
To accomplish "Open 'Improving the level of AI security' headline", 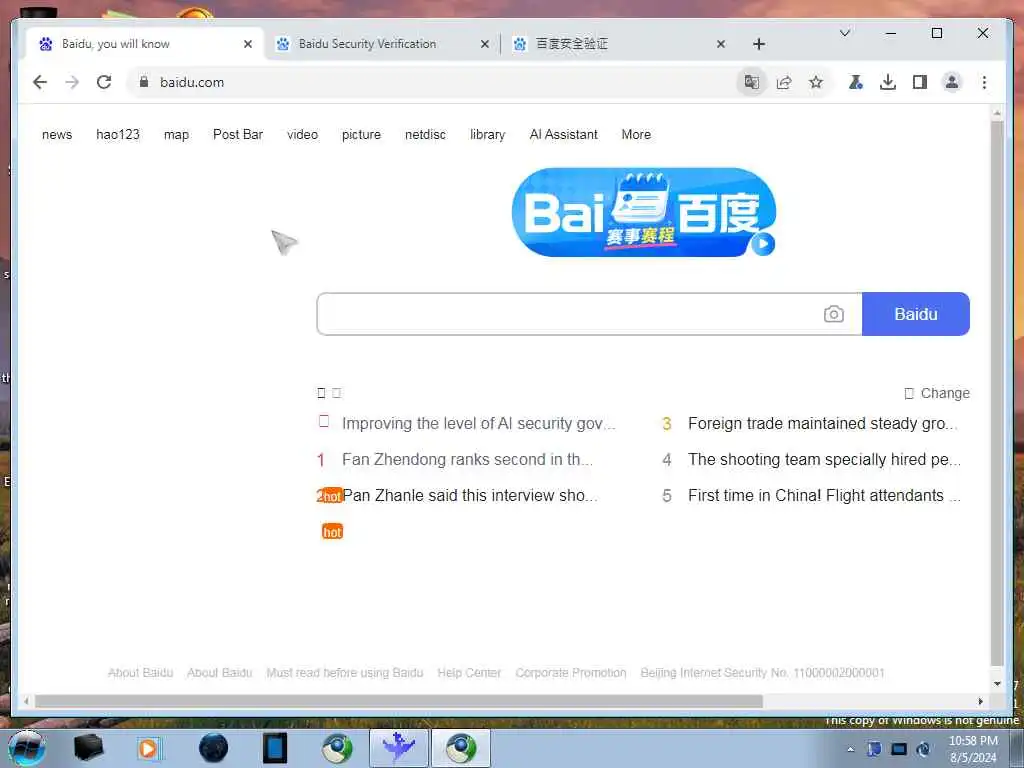I will coord(478,423).
